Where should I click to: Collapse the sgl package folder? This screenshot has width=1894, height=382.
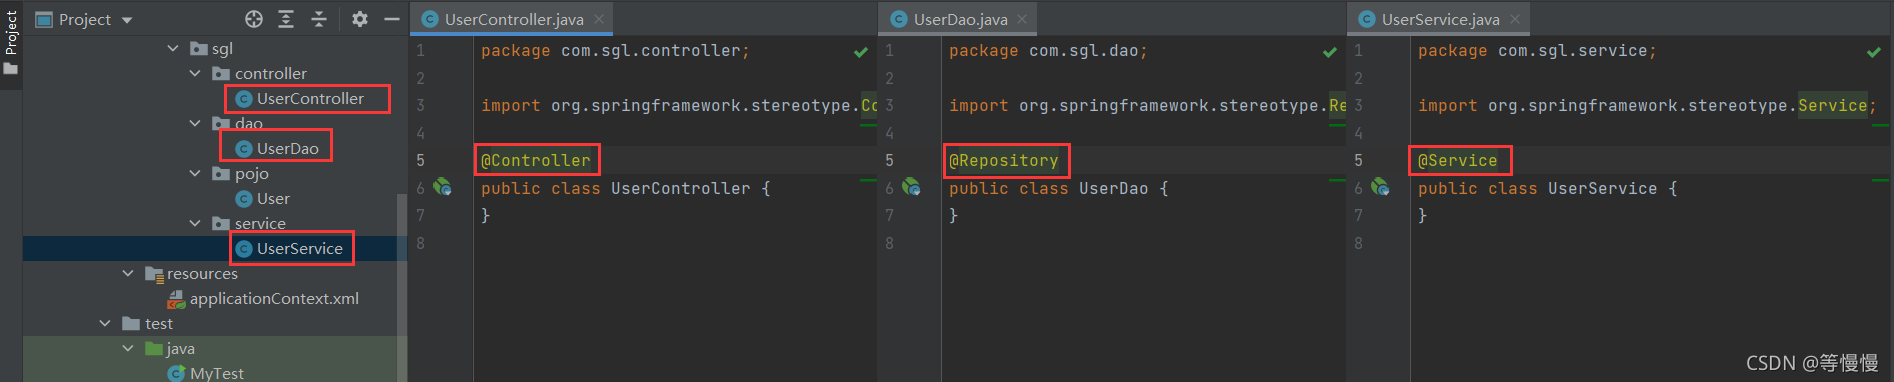click(173, 48)
